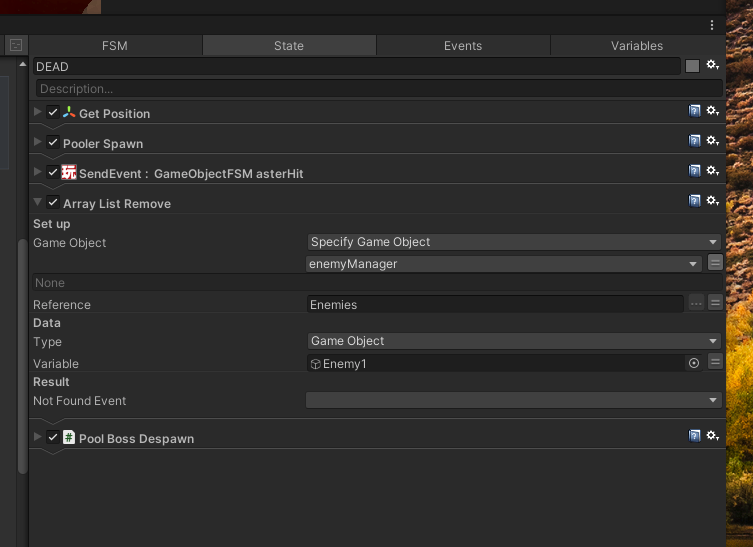Image resolution: width=753 pixels, height=547 pixels.
Task: Open help for SendEvent action
Action: (694, 171)
